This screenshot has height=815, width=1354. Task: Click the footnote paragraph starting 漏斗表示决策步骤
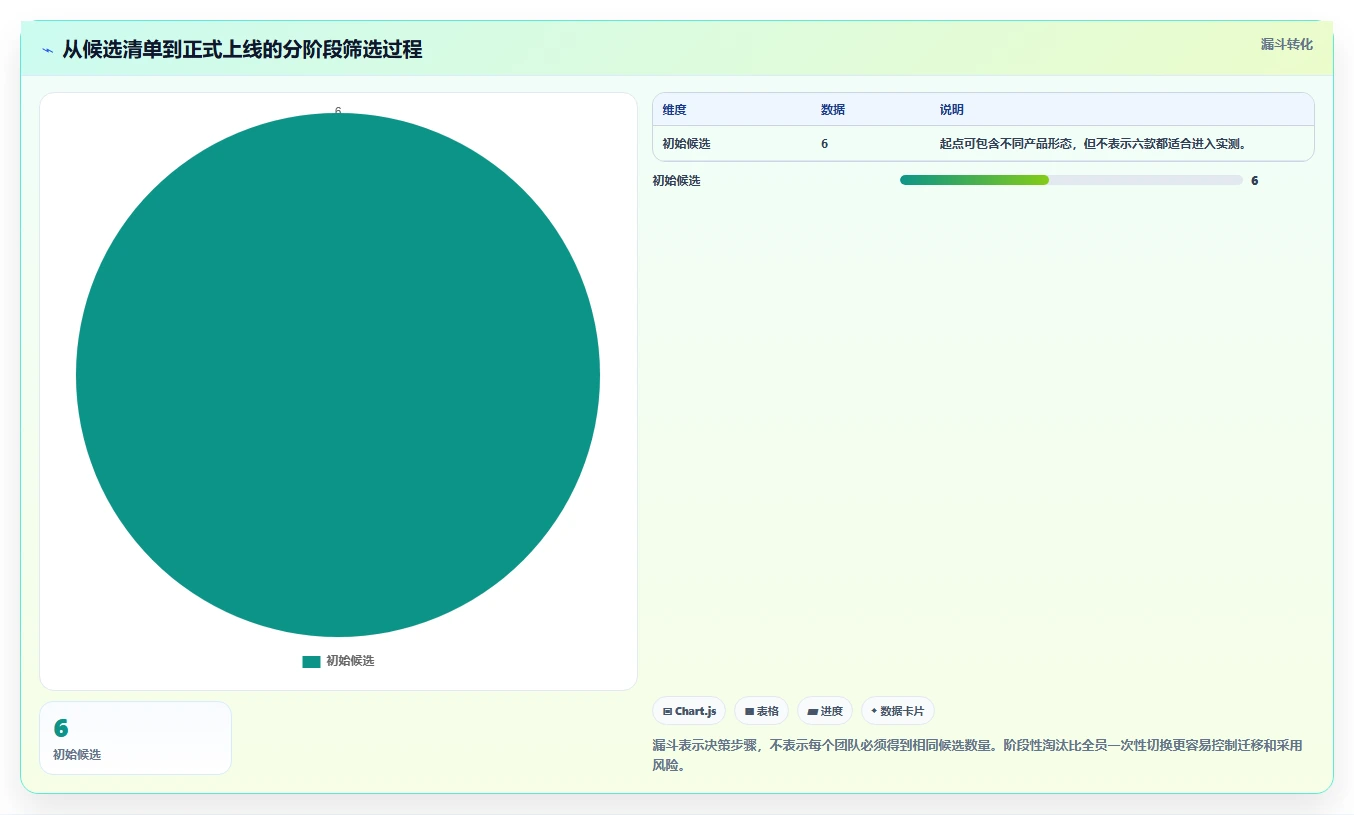(977, 755)
